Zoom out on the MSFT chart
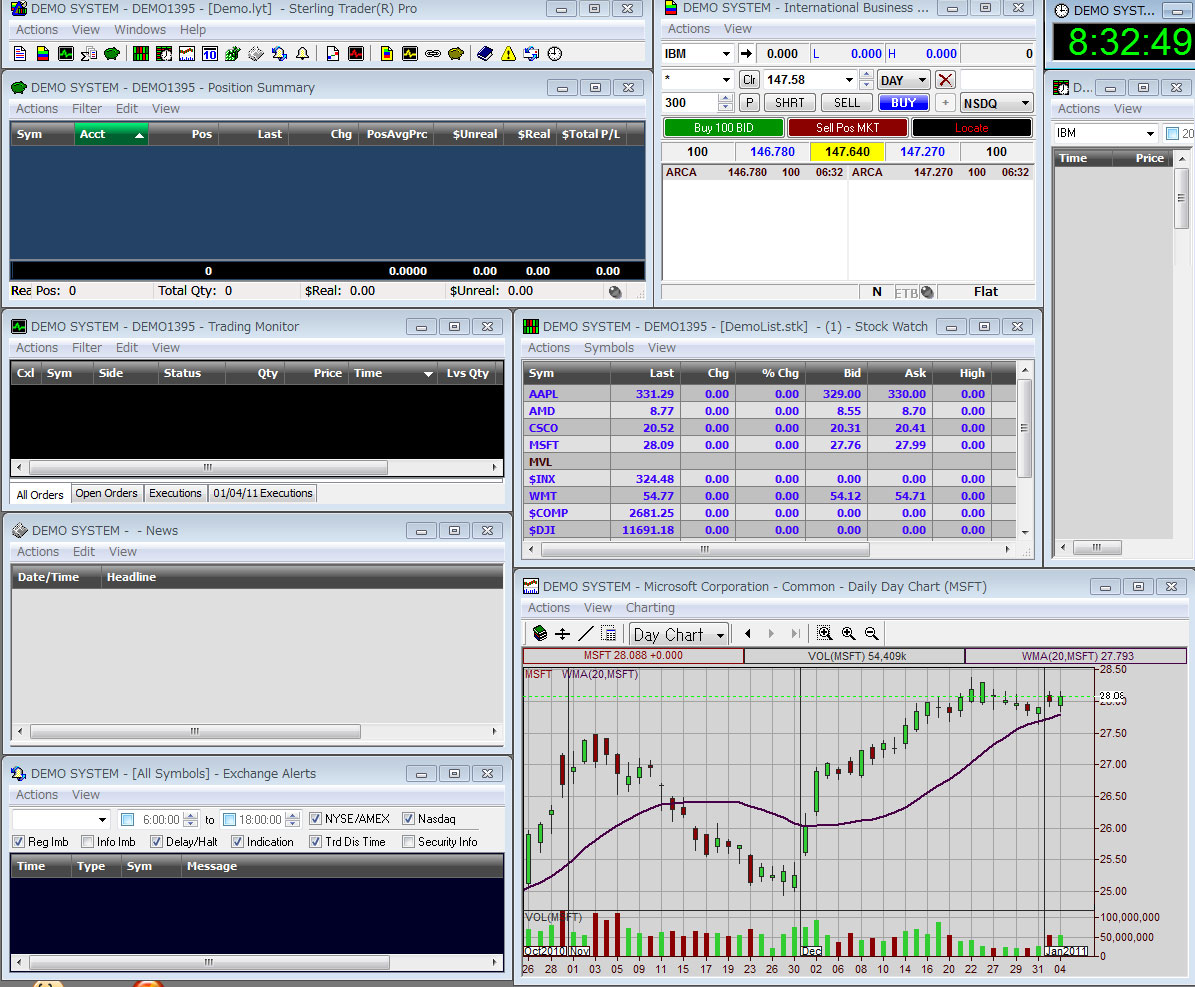 click(x=871, y=633)
